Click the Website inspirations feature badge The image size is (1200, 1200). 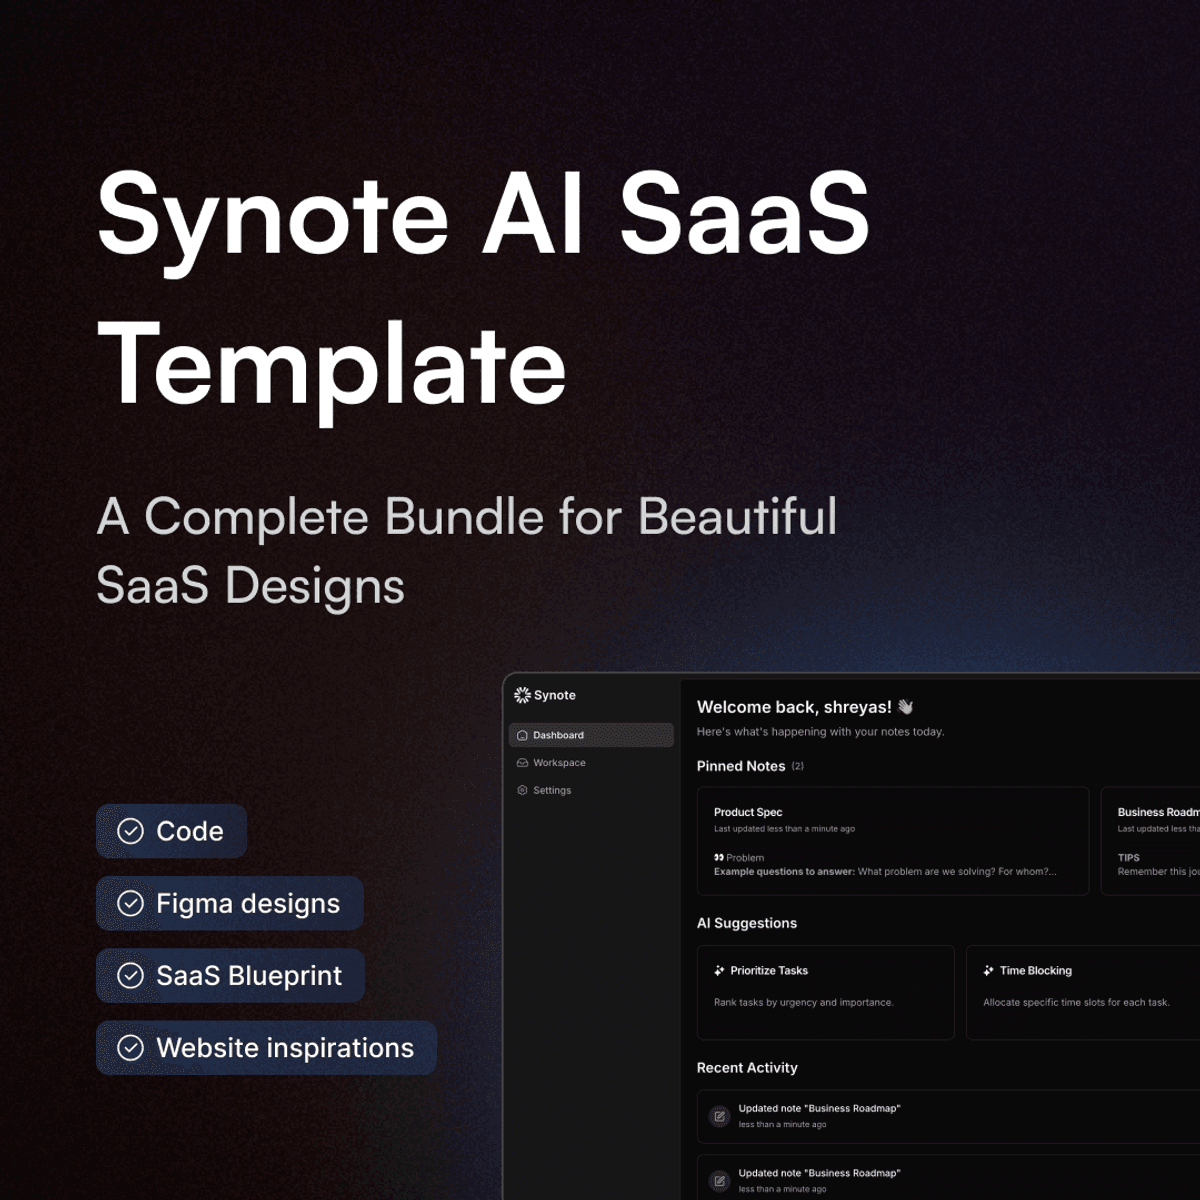point(266,1048)
